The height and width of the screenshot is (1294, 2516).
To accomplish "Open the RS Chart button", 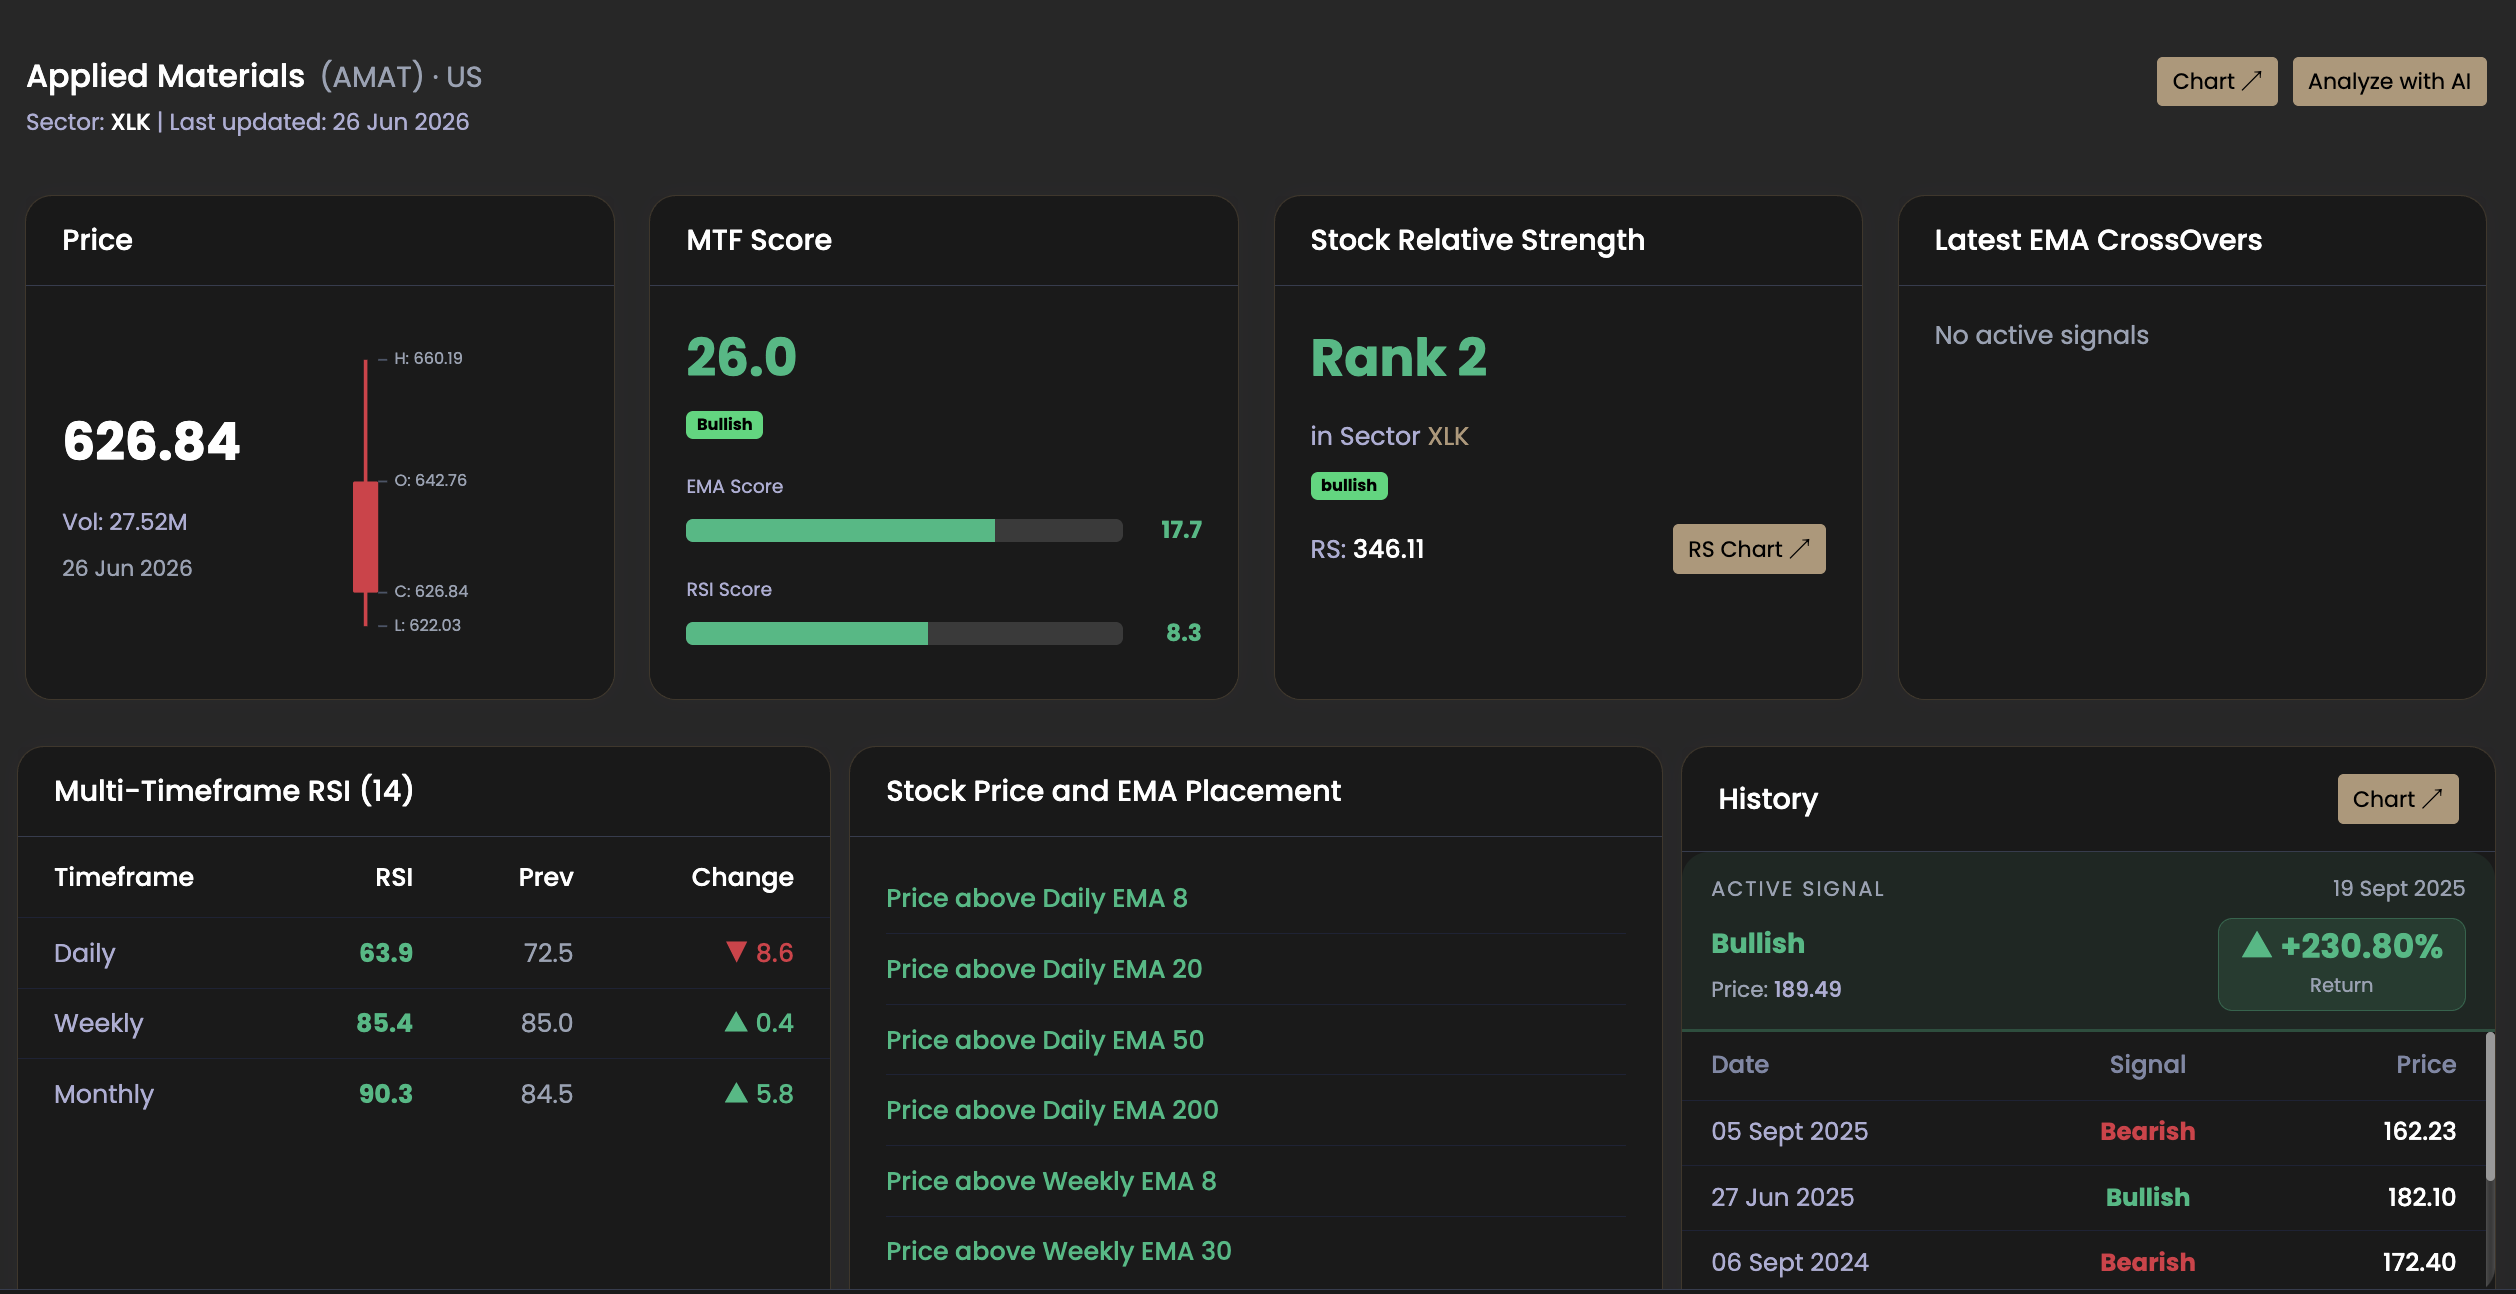I will [x=1748, y=549].
